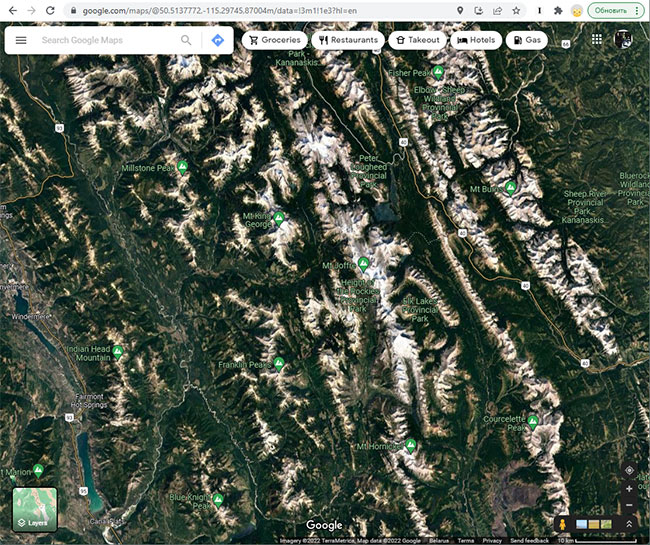Reload the page in browser toolbar
Screen dimensions: 650x545
pyautogui.click(x=50, y=11)
